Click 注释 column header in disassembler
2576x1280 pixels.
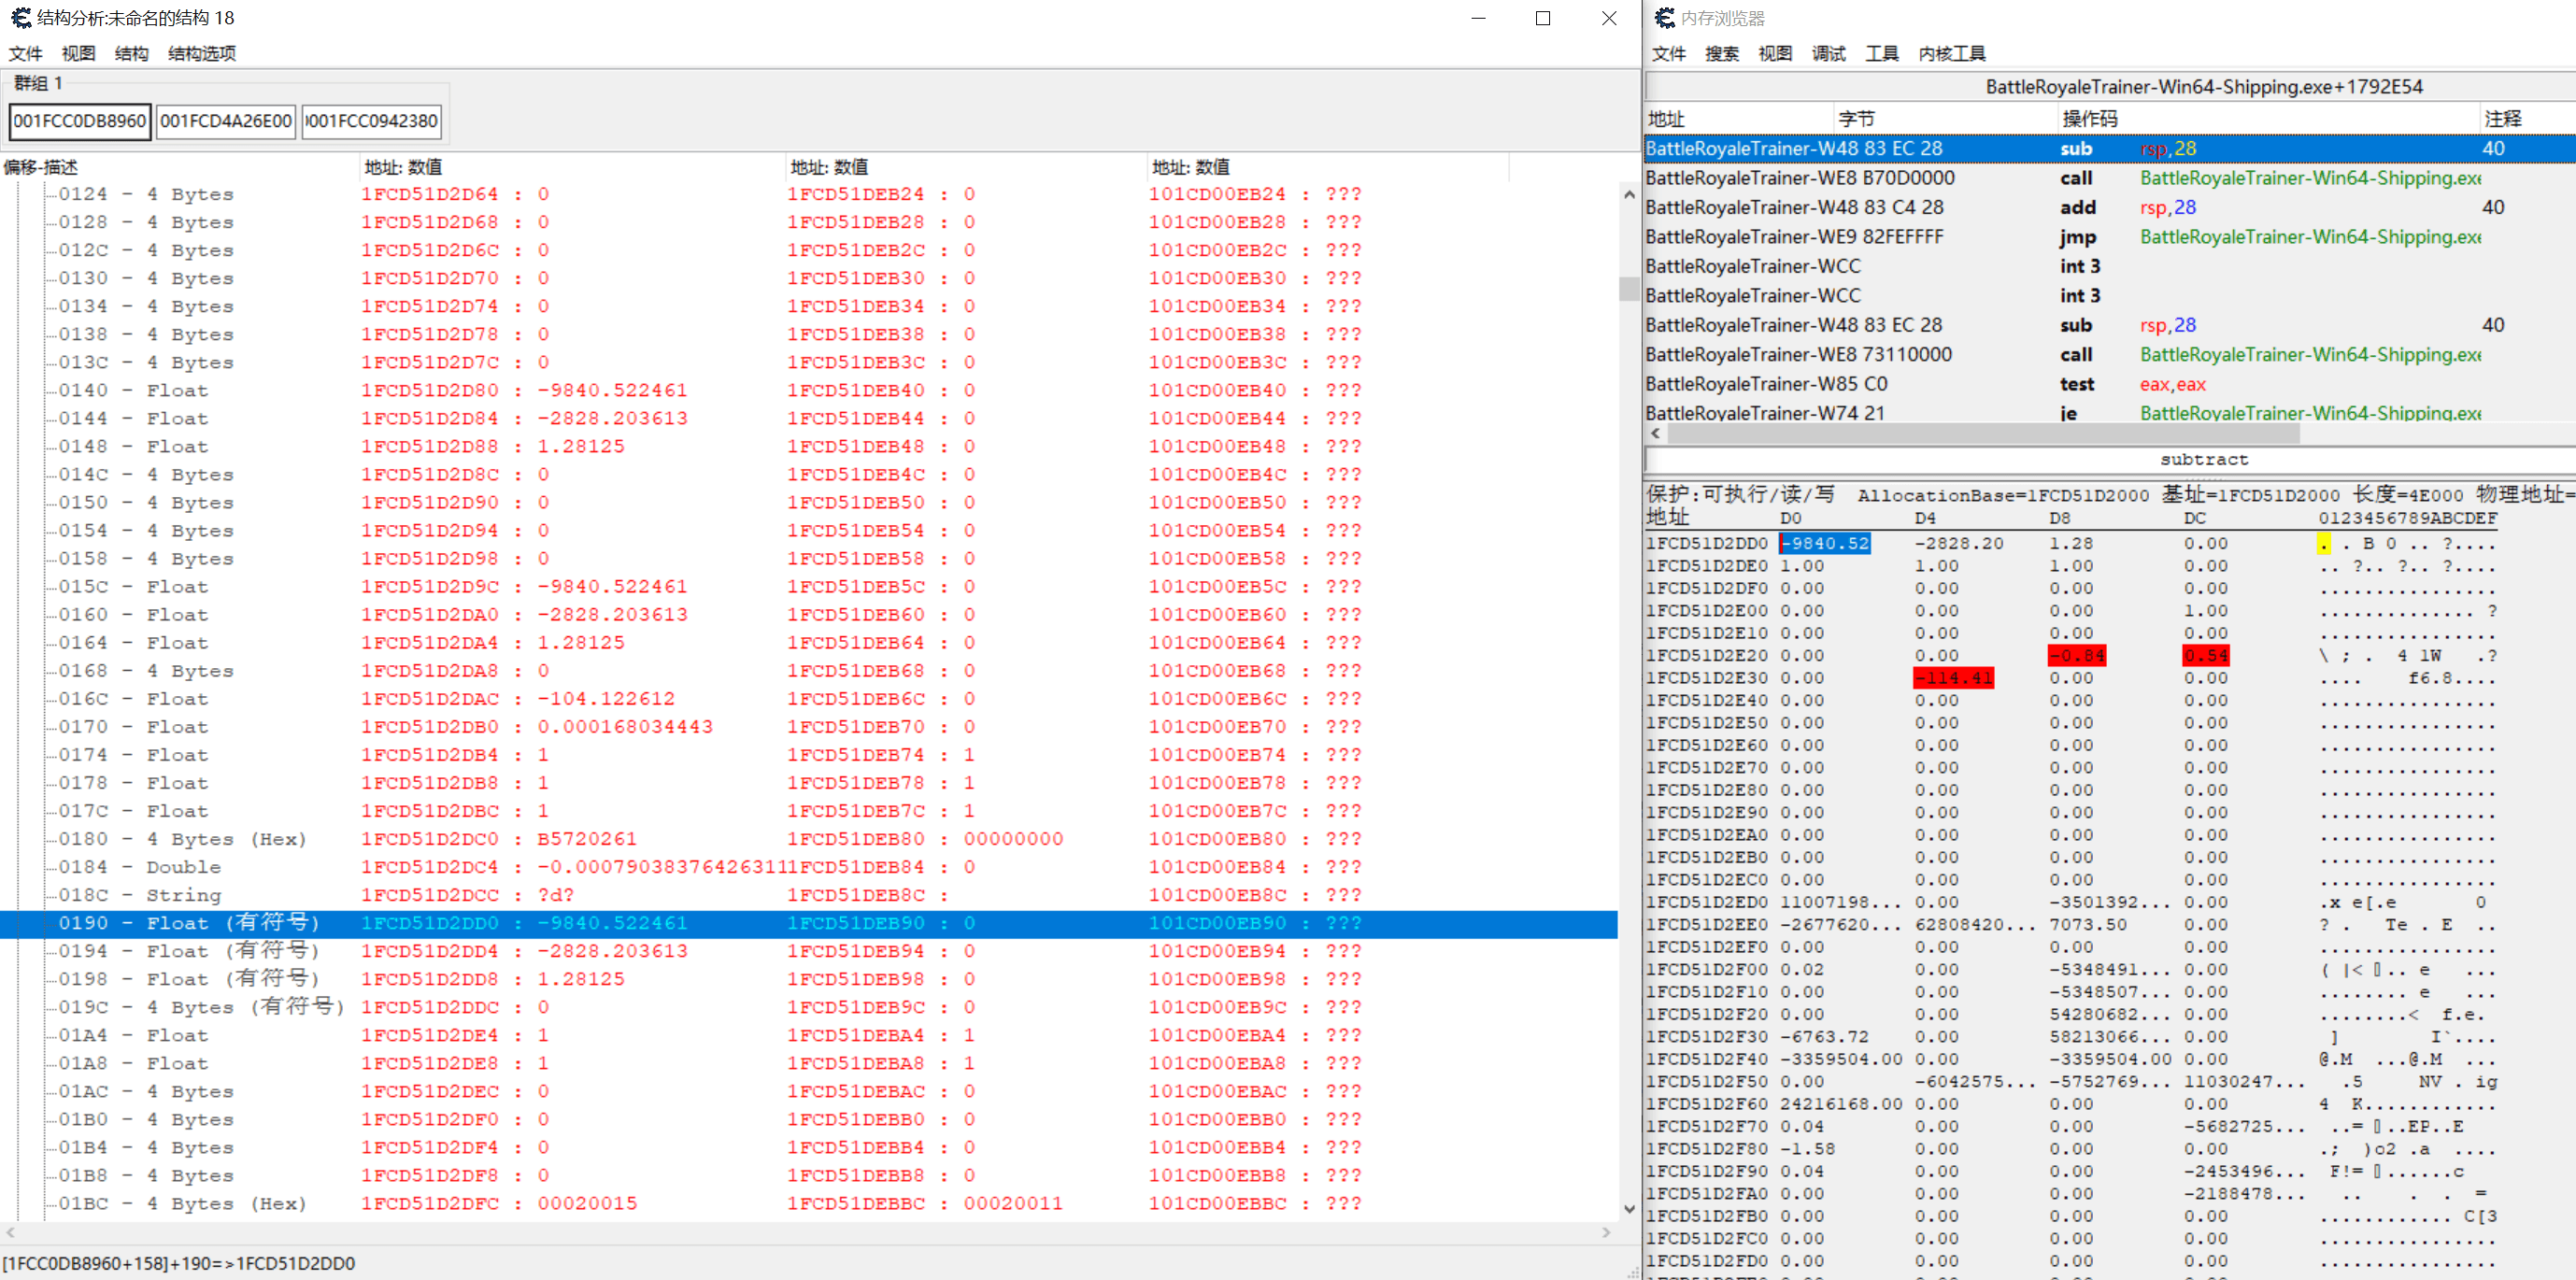[x=2527, y=118]
